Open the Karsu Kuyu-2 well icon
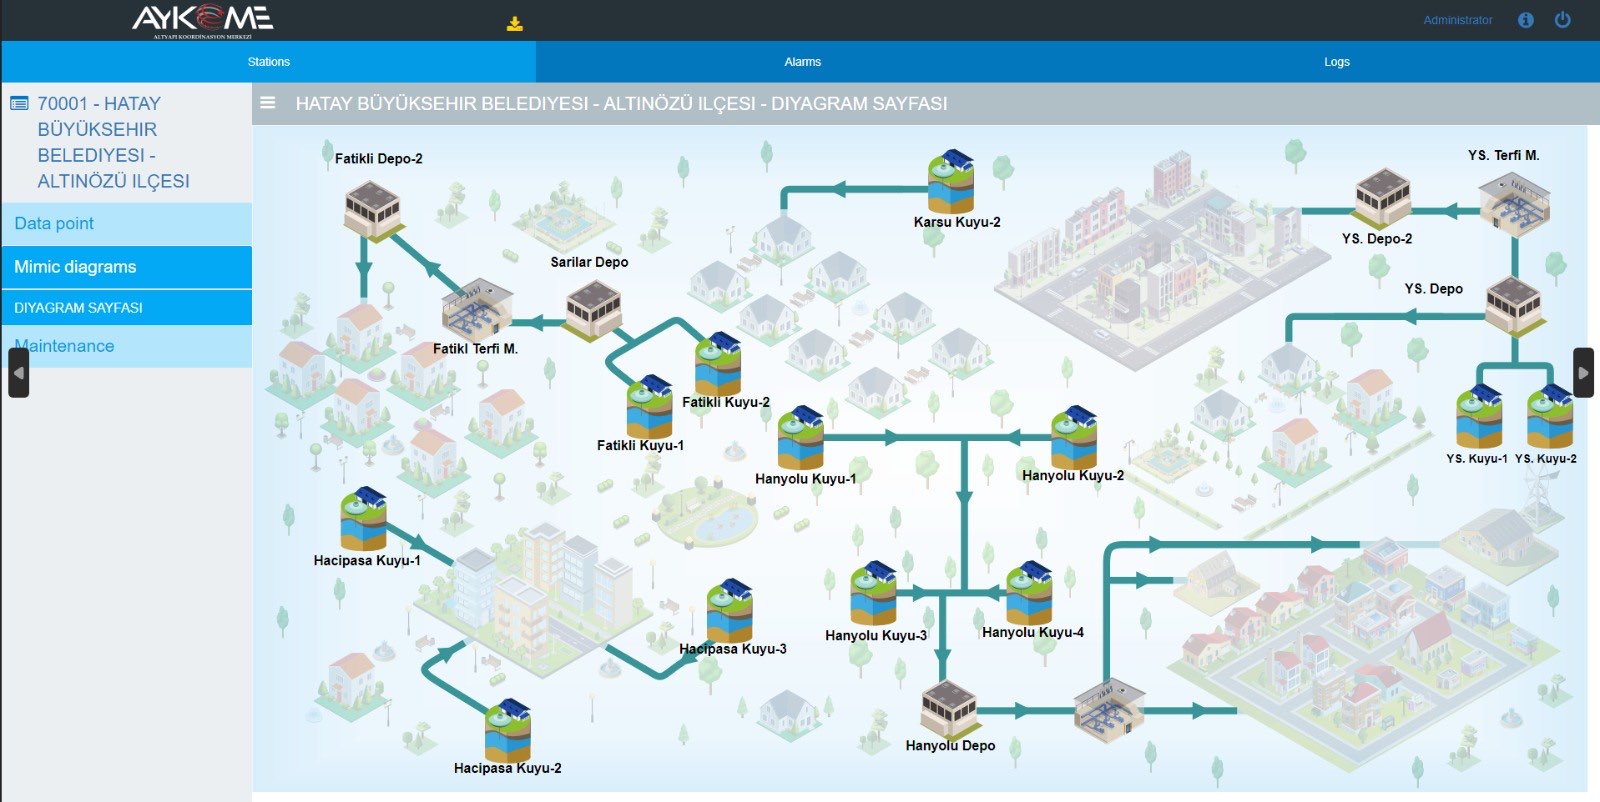Viewport: 1600px width, 802px height. (951, 181)
